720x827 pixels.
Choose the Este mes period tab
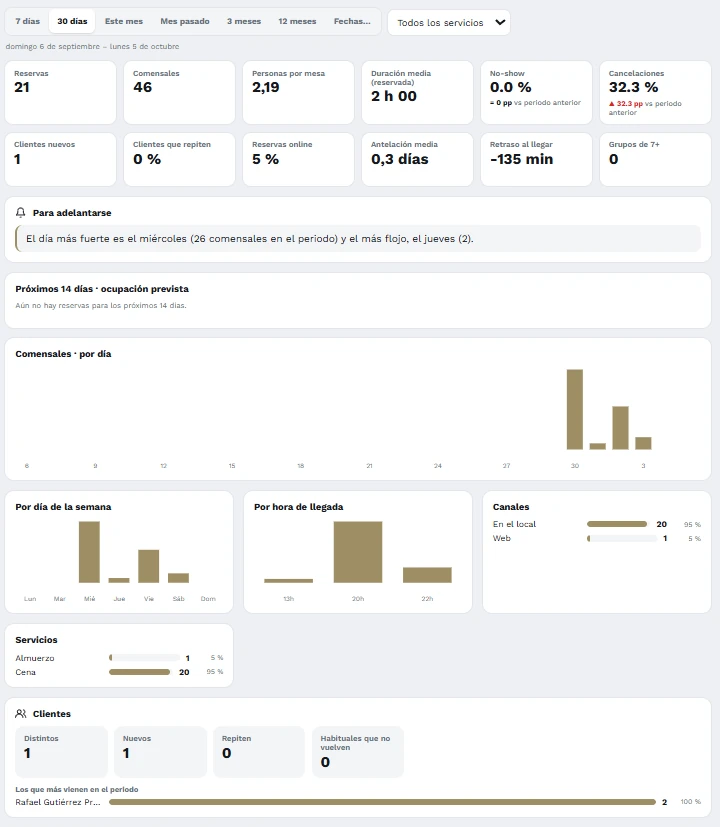pyautogui.click(x=124, y=21)
